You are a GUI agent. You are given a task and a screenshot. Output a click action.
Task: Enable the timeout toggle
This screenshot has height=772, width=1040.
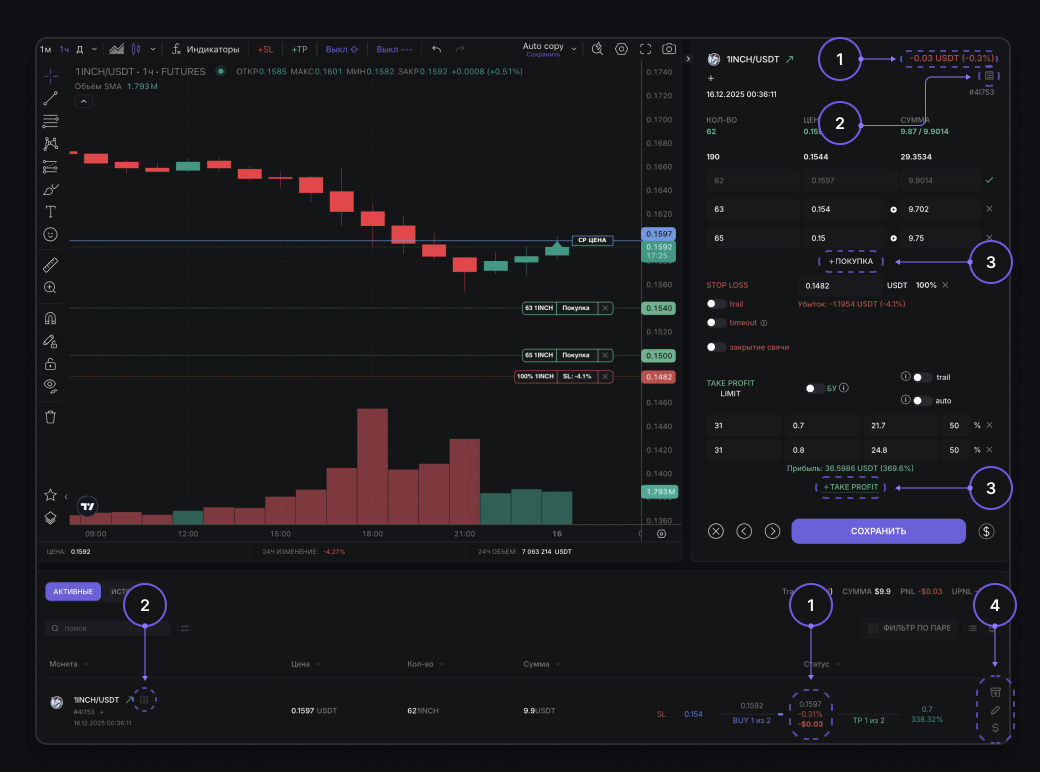click(716, 323)
